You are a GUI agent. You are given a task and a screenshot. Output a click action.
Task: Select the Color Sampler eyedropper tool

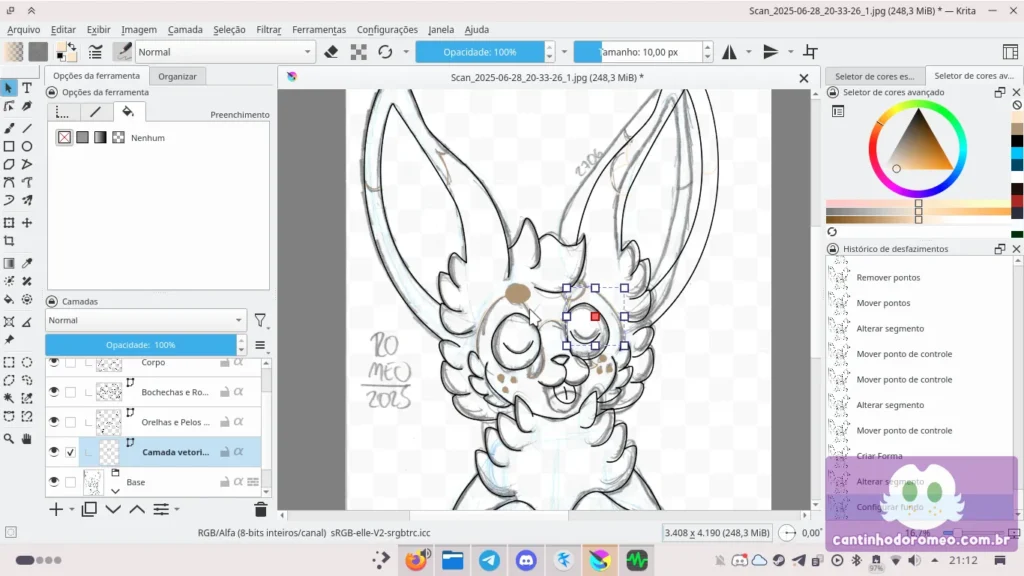27,263
